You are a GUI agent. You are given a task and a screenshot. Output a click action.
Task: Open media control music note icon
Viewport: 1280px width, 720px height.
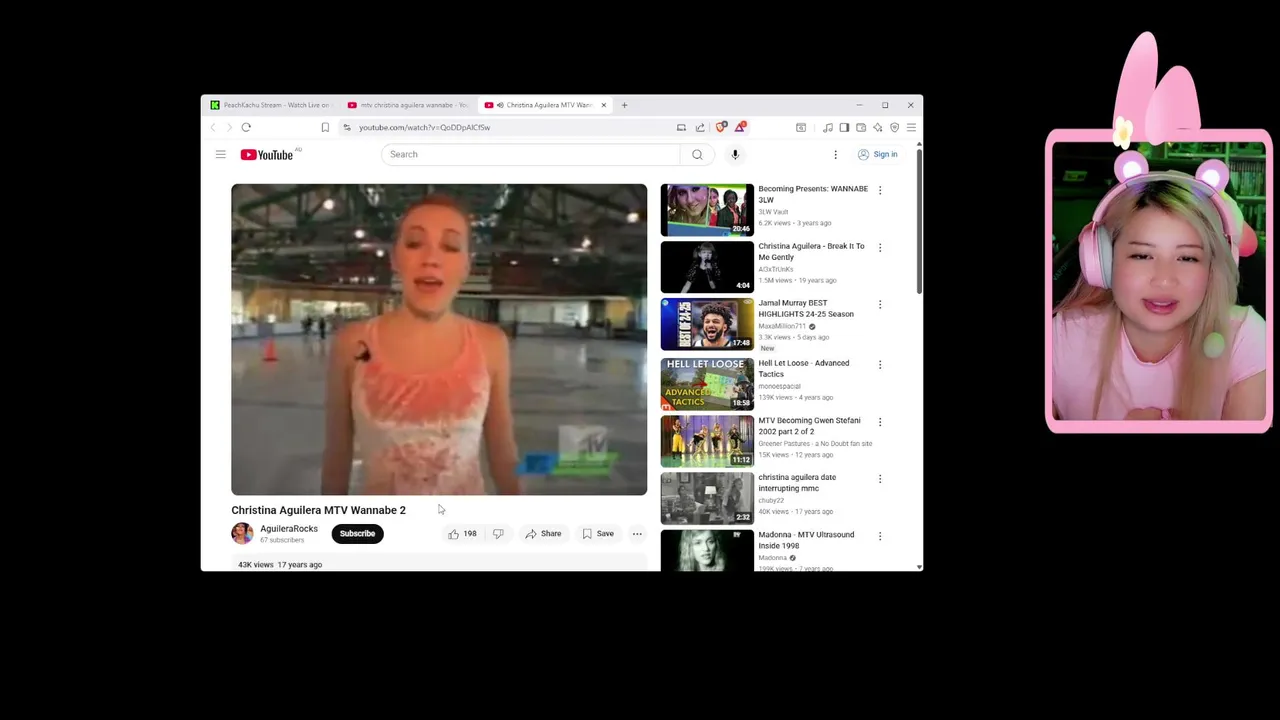[x=827, y=127]
